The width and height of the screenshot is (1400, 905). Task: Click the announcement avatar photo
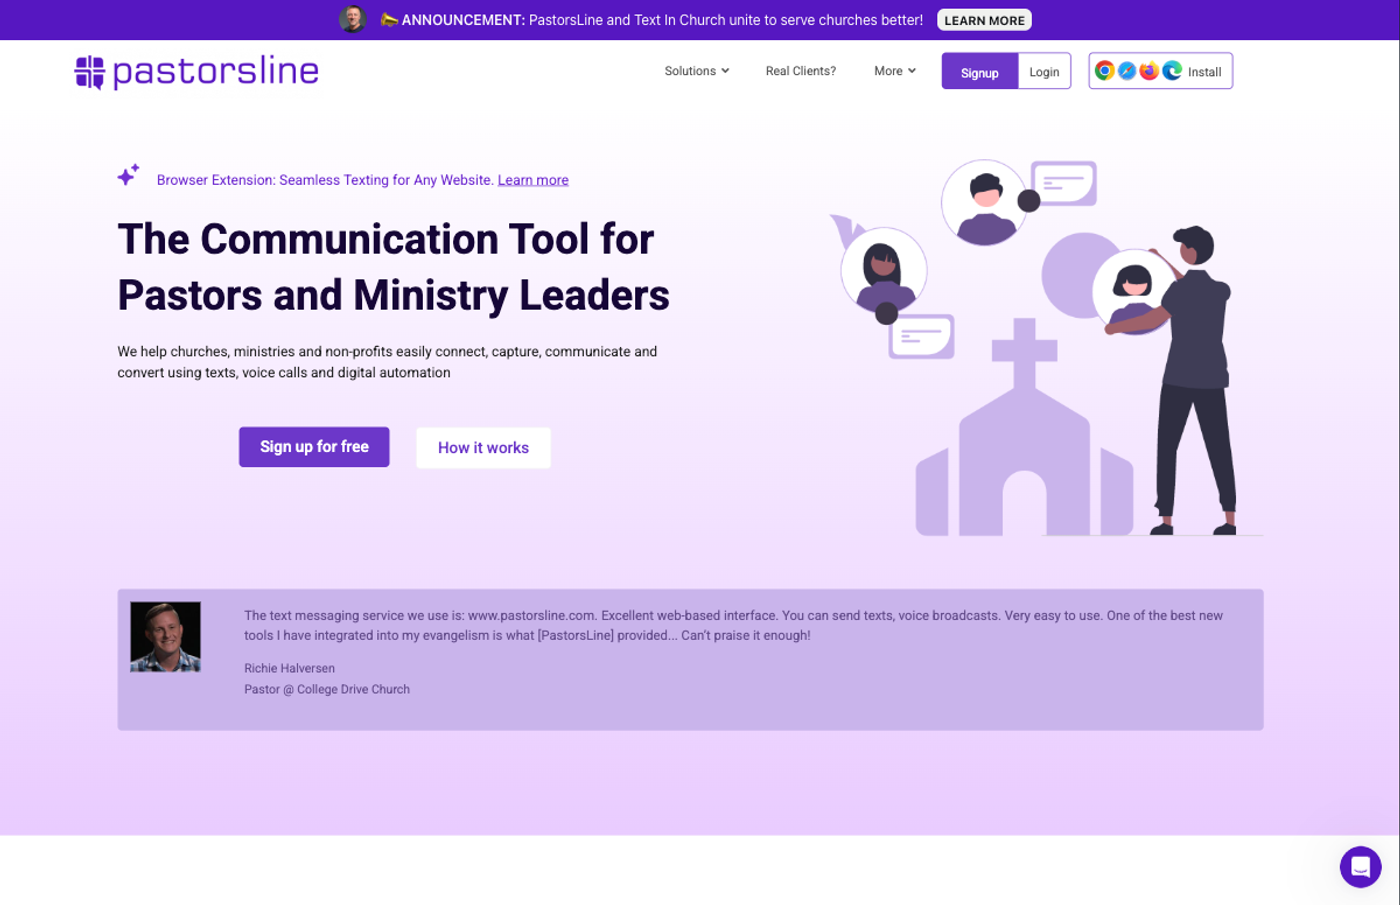pyautogui.click(x=352, y=19)
